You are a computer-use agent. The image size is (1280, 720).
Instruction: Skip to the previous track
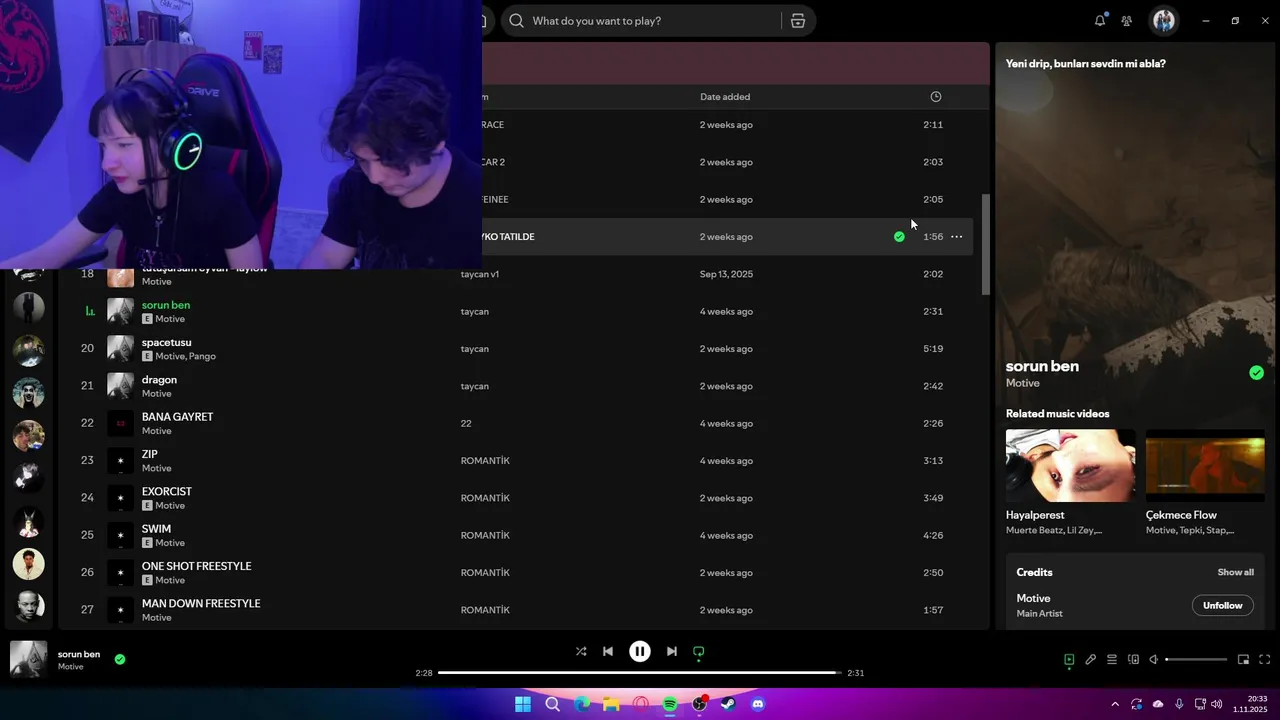point(607,651)
